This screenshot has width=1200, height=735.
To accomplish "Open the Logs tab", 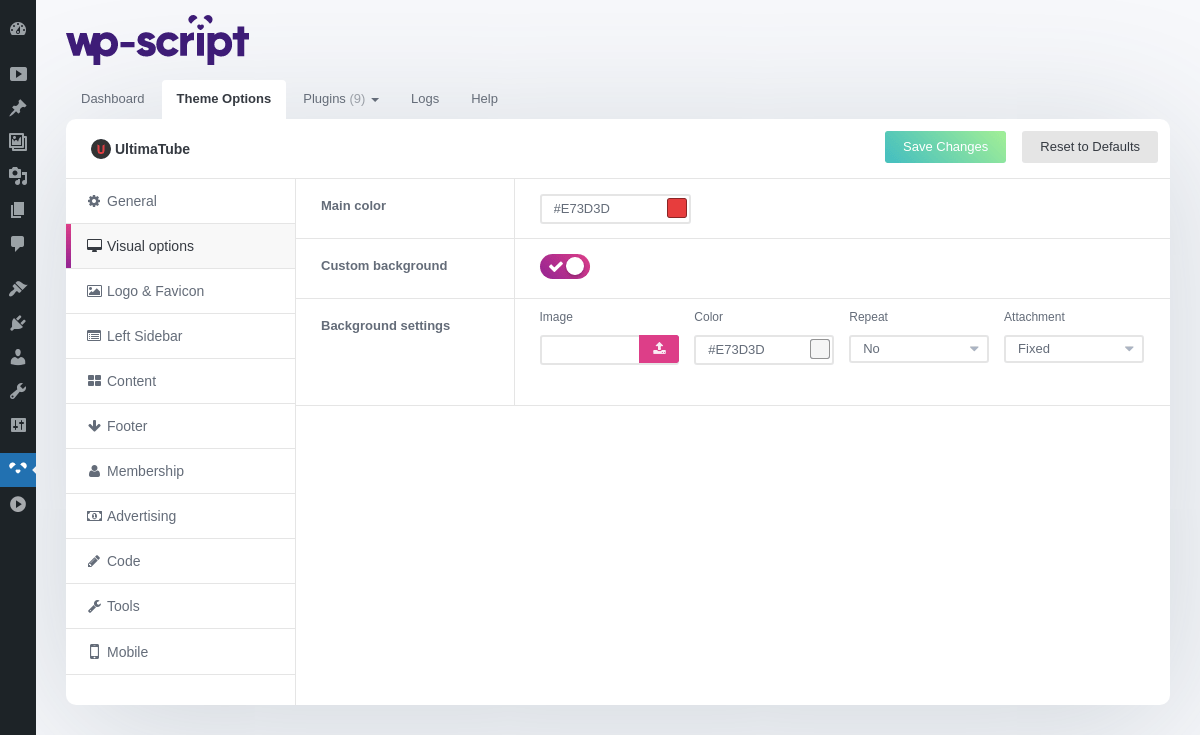I will coord(425,99).
